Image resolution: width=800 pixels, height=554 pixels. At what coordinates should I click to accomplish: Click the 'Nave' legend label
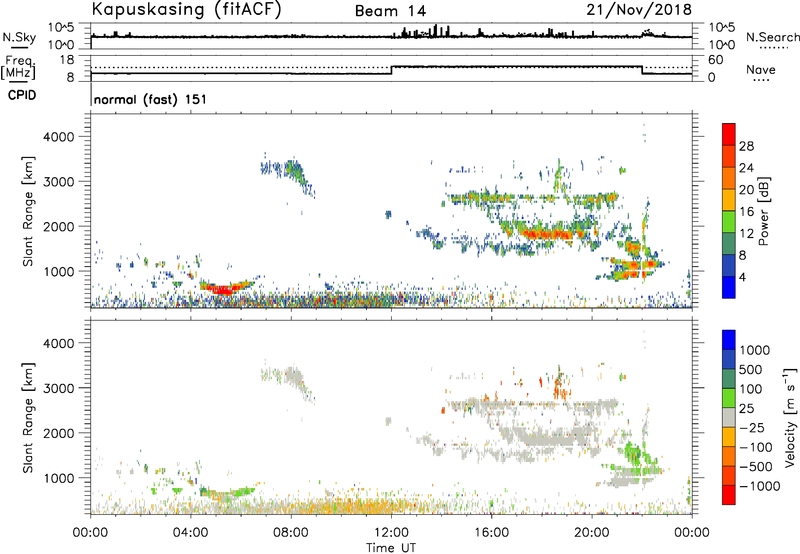click(x=760, y=70)
